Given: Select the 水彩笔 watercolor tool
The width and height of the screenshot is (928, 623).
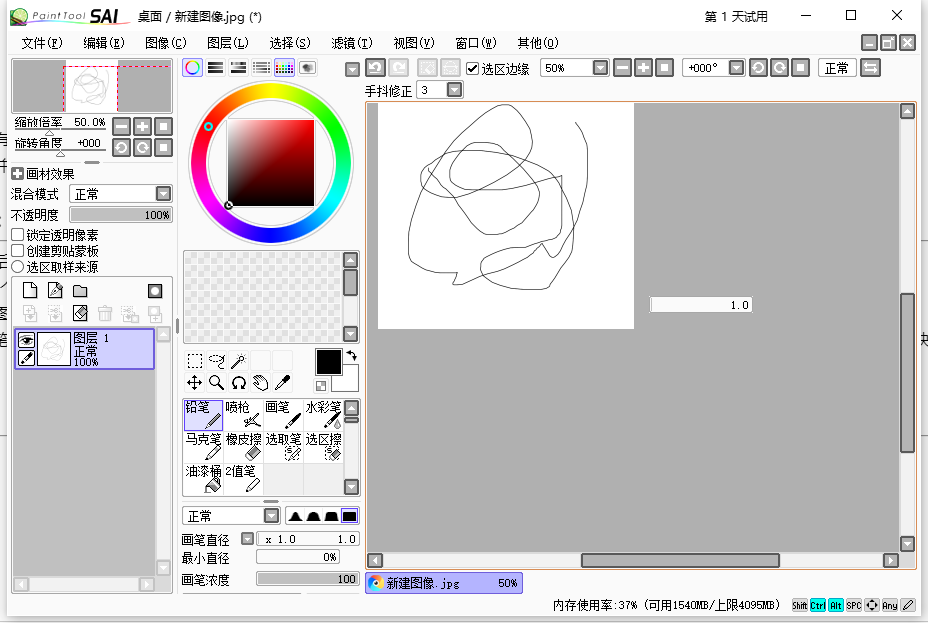Looking at the screenshot, I should (323, 415).
